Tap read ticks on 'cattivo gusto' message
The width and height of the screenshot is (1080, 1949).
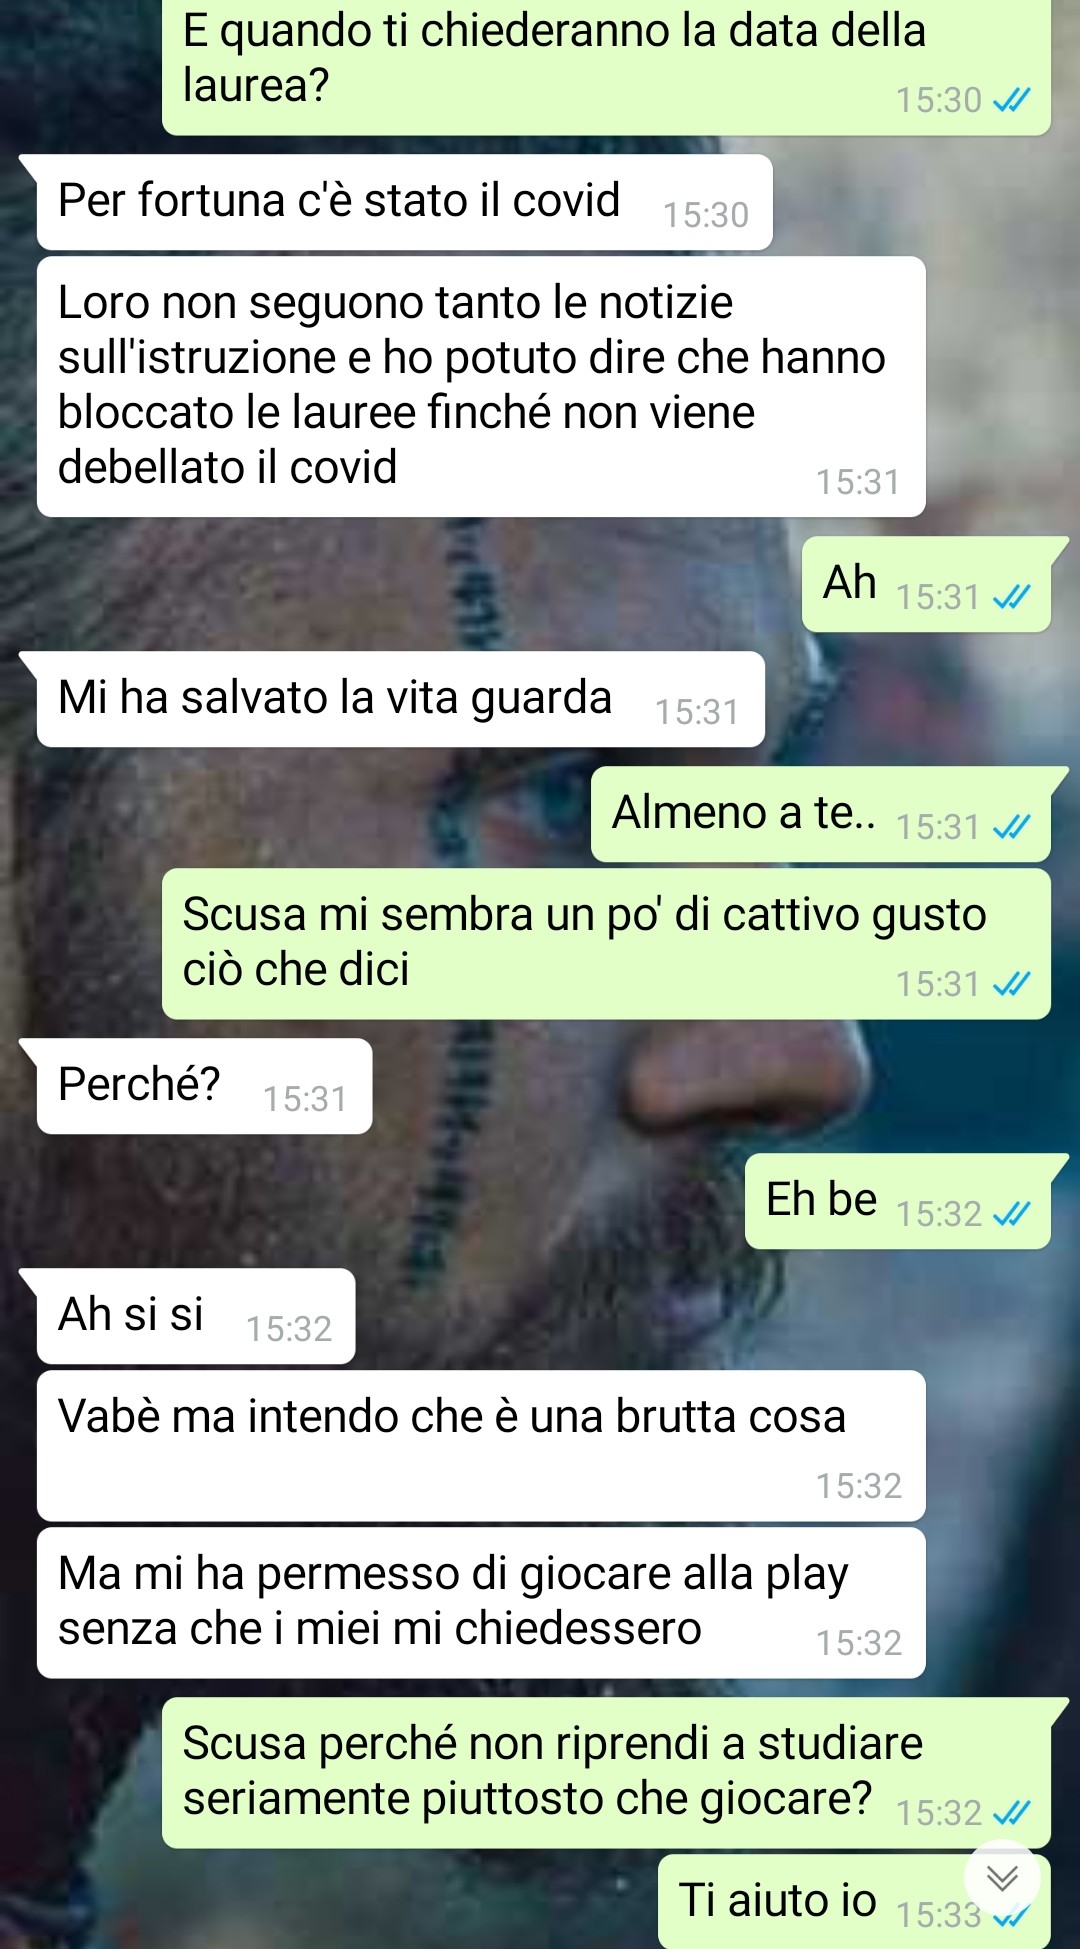click(1011, 984)
